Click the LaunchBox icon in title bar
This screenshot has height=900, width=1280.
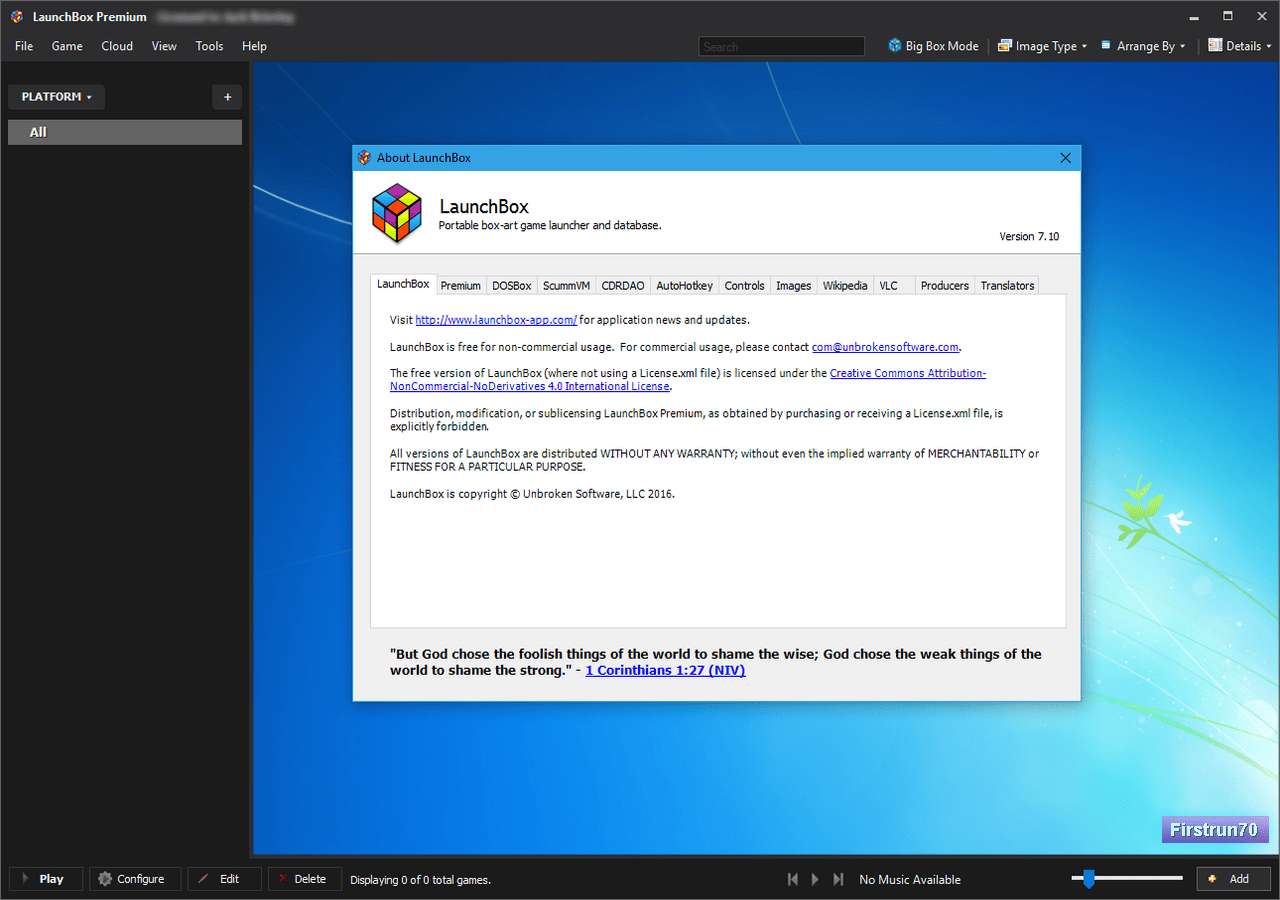point(16,17)
